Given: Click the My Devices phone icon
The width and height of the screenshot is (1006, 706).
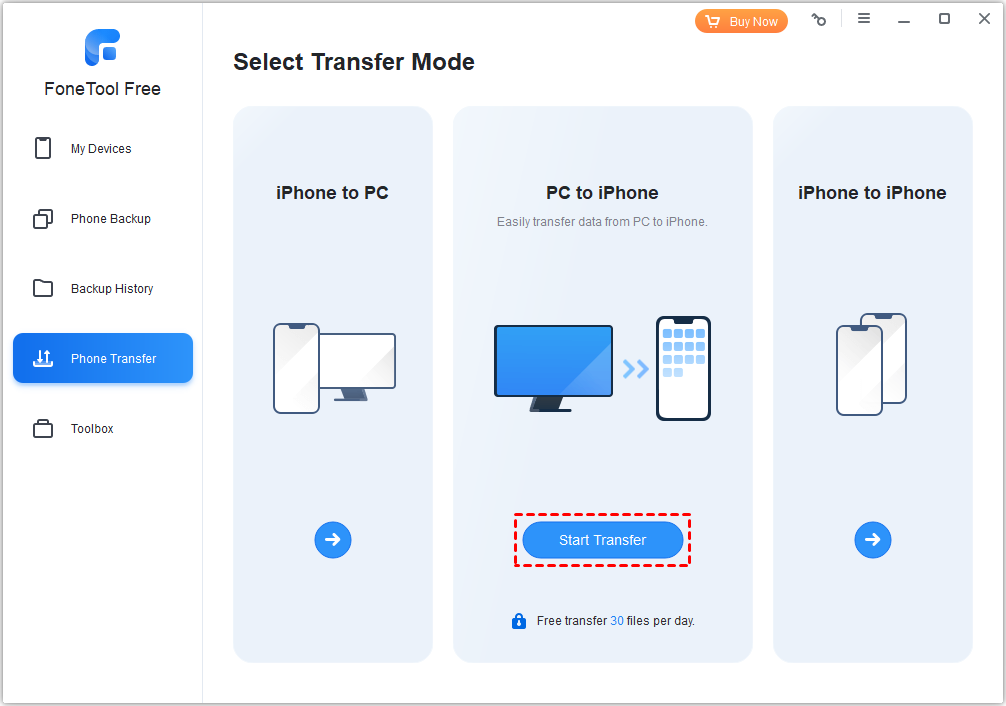Looking at the screenshot, I should point(43,148).
